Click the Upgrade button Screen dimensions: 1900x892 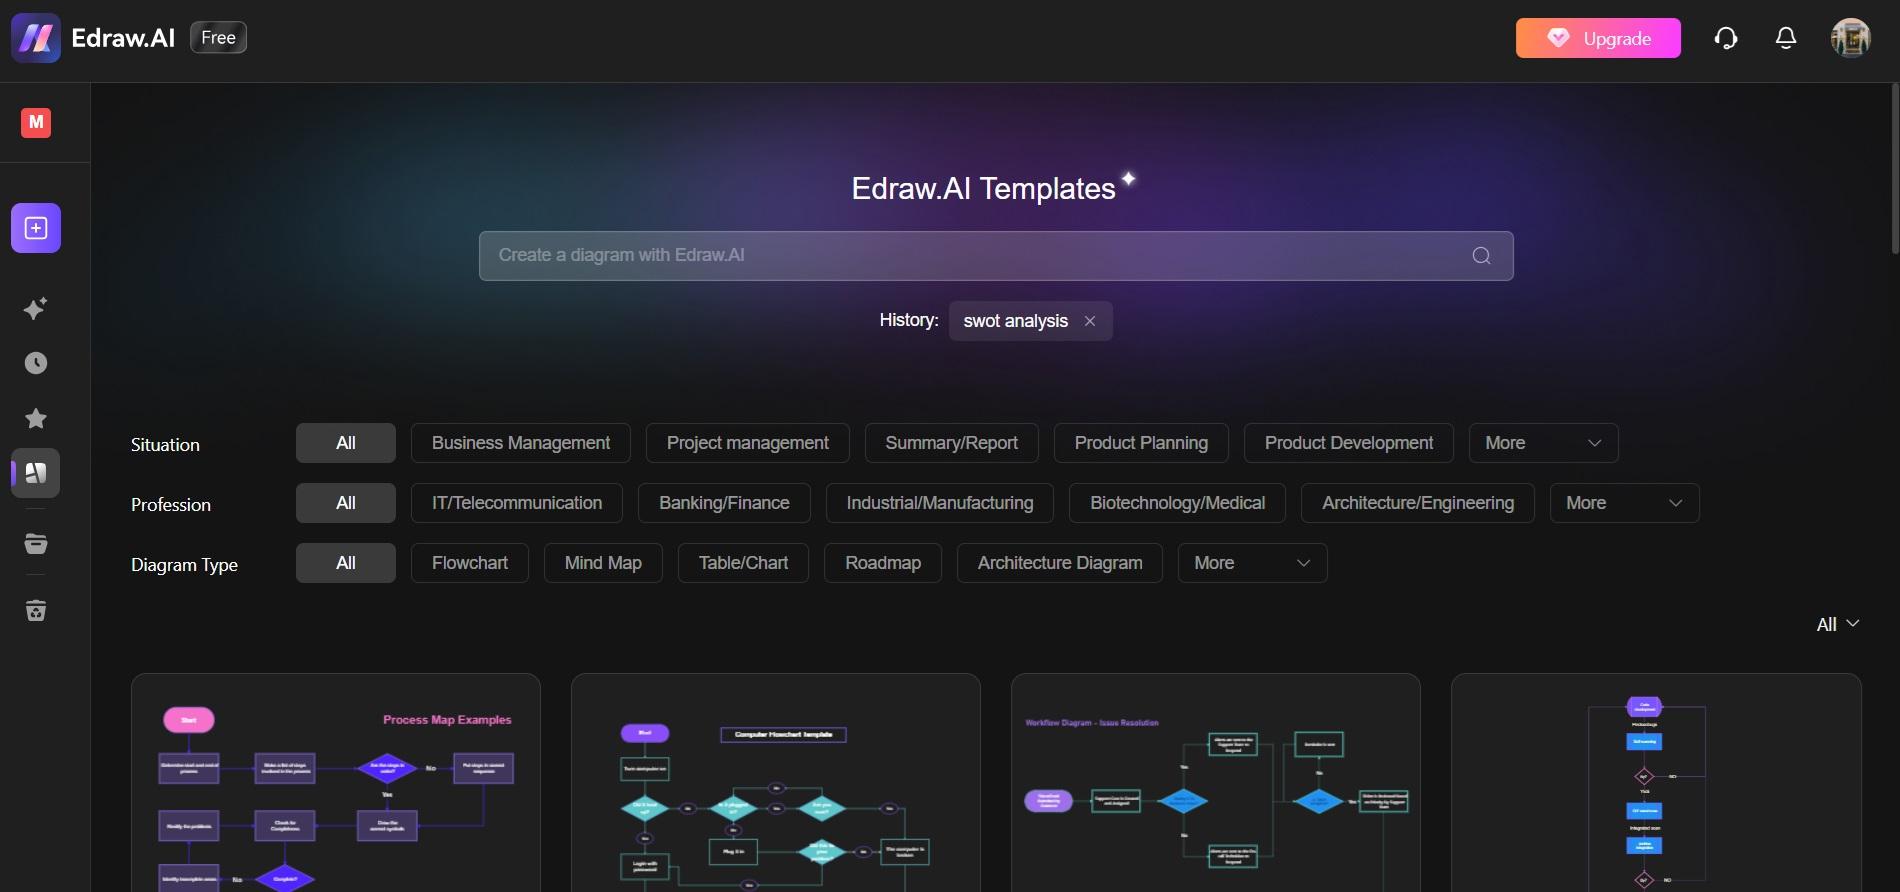[1598, 38]
